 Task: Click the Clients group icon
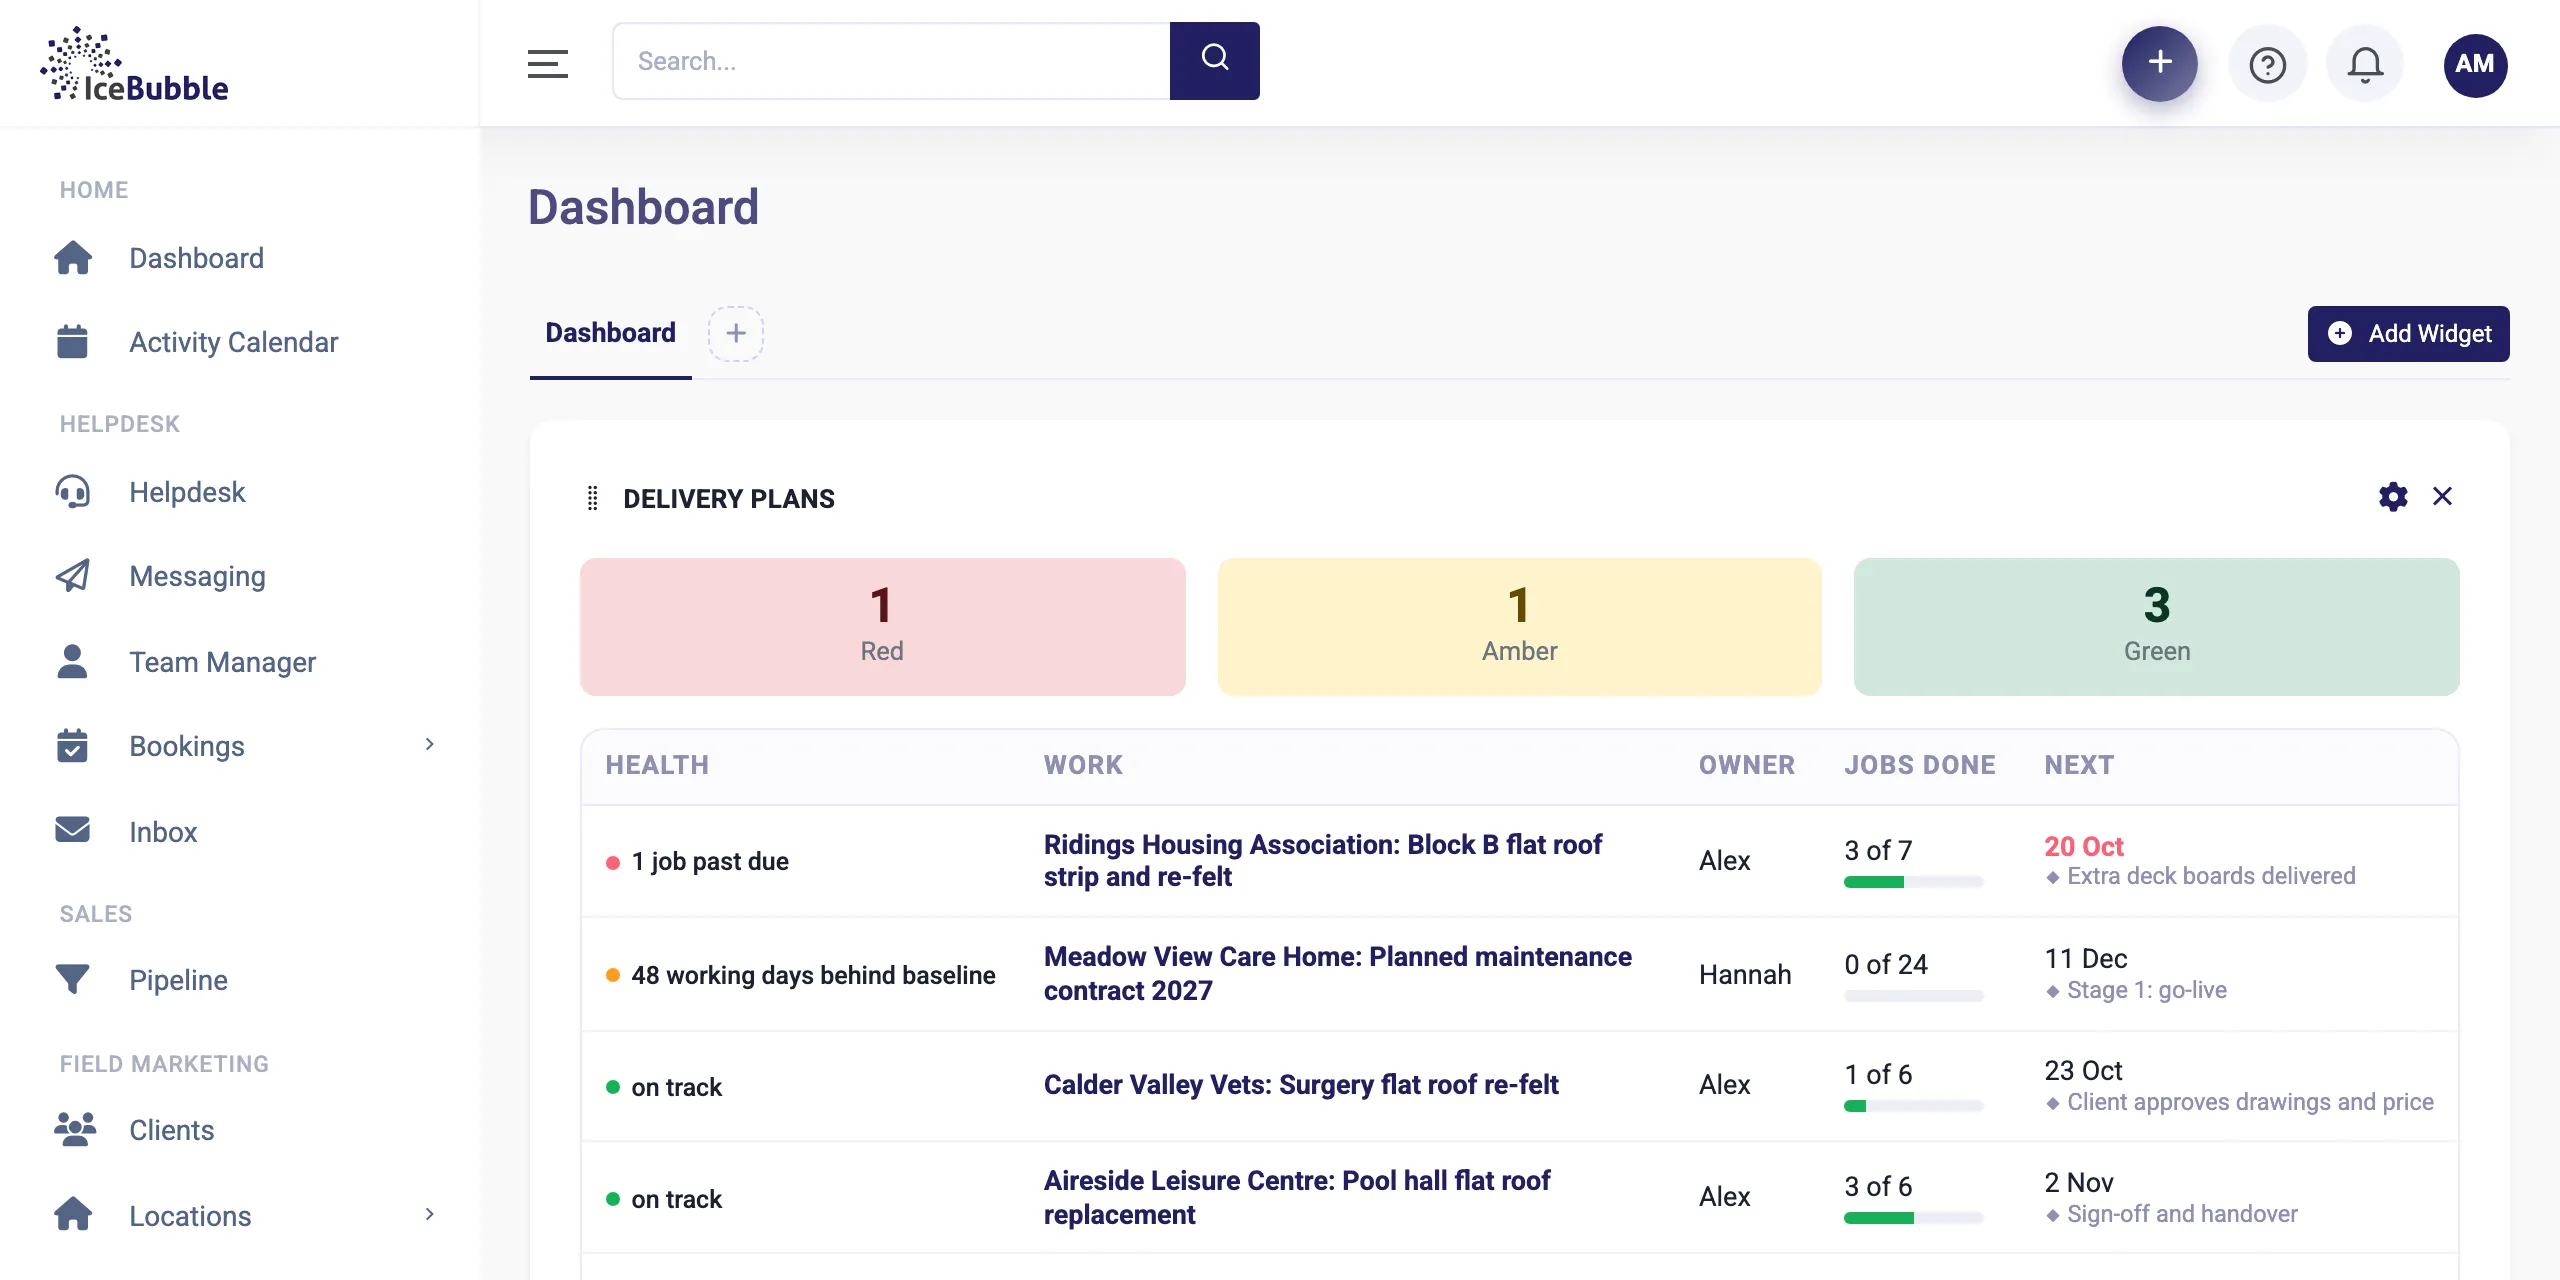(75, 1129)
